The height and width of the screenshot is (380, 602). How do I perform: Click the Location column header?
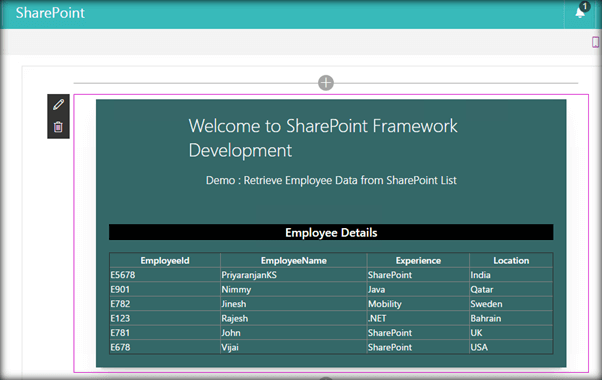pos(511,261)
